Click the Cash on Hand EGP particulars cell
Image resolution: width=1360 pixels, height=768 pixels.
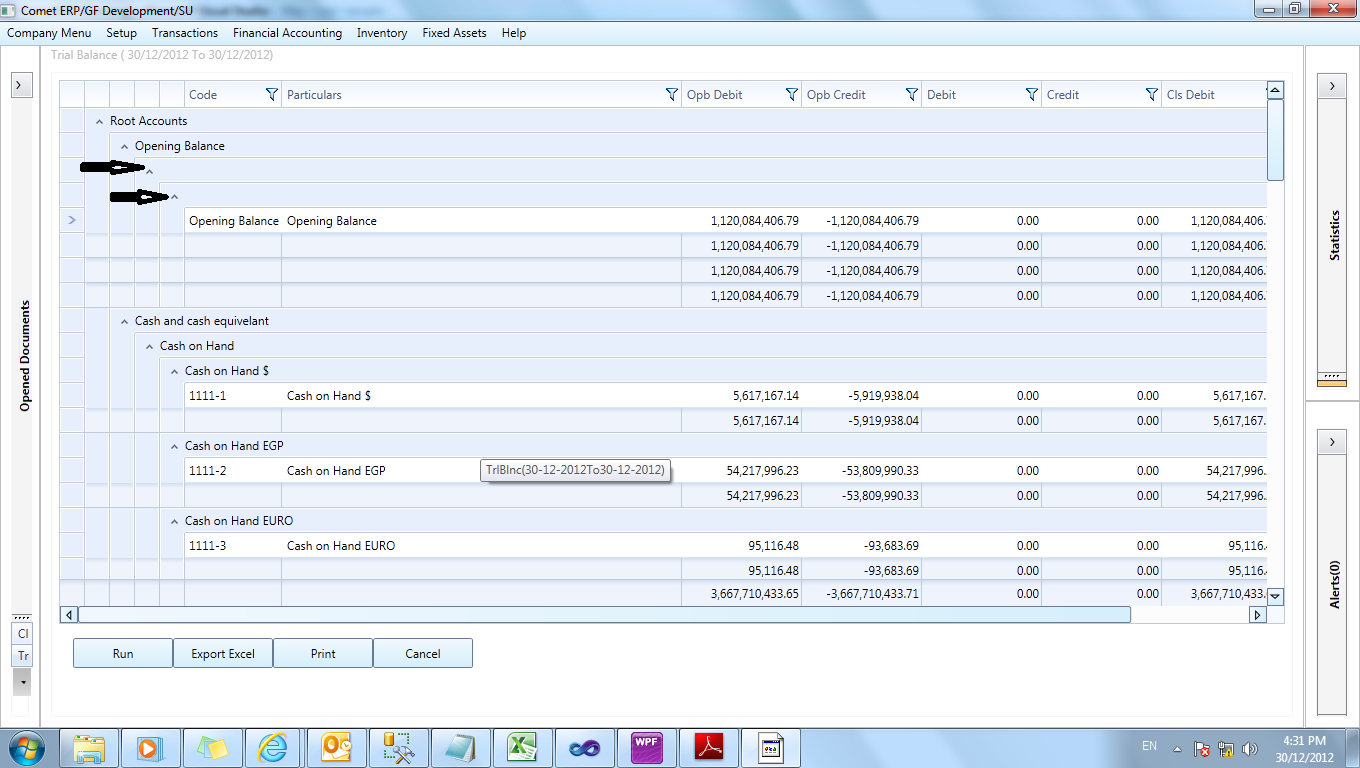point(481,470)
